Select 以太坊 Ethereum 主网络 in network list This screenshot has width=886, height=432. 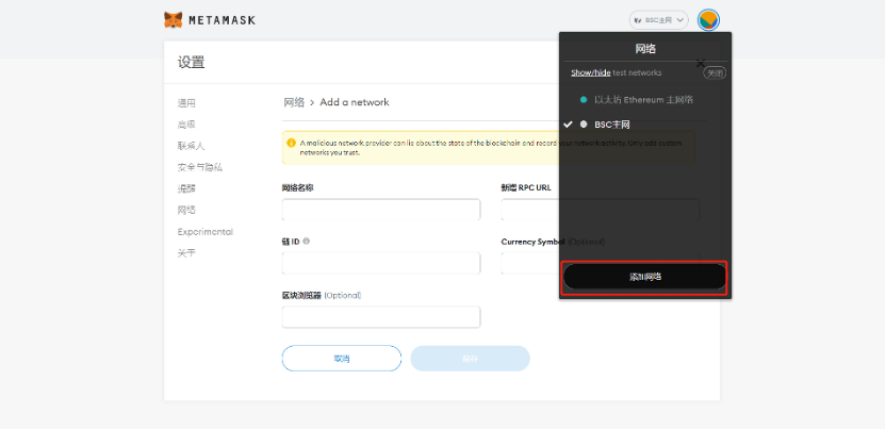[x=644, y=100]
